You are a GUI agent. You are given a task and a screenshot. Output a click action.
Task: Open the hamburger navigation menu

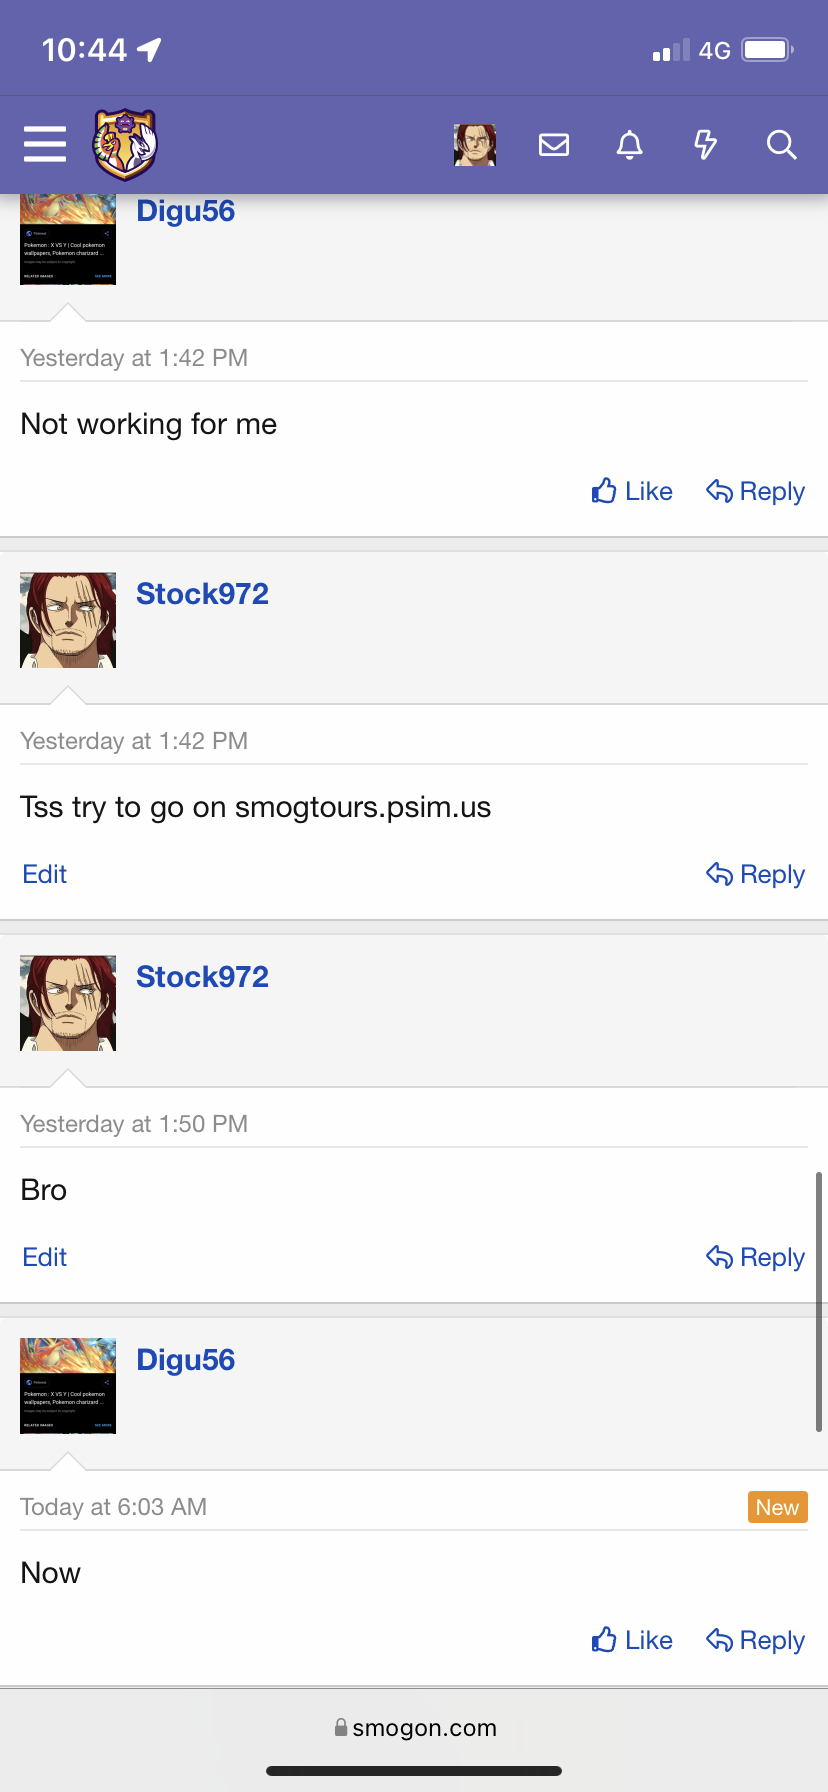coord(45,145)
